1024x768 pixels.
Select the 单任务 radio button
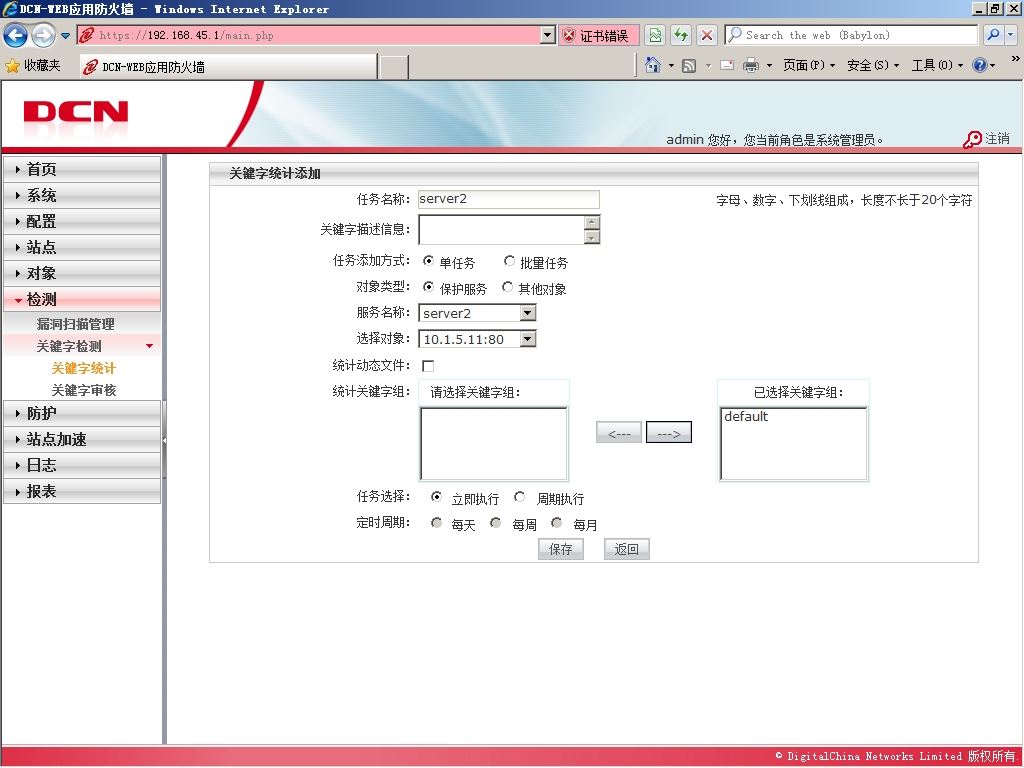coord(428,261)
